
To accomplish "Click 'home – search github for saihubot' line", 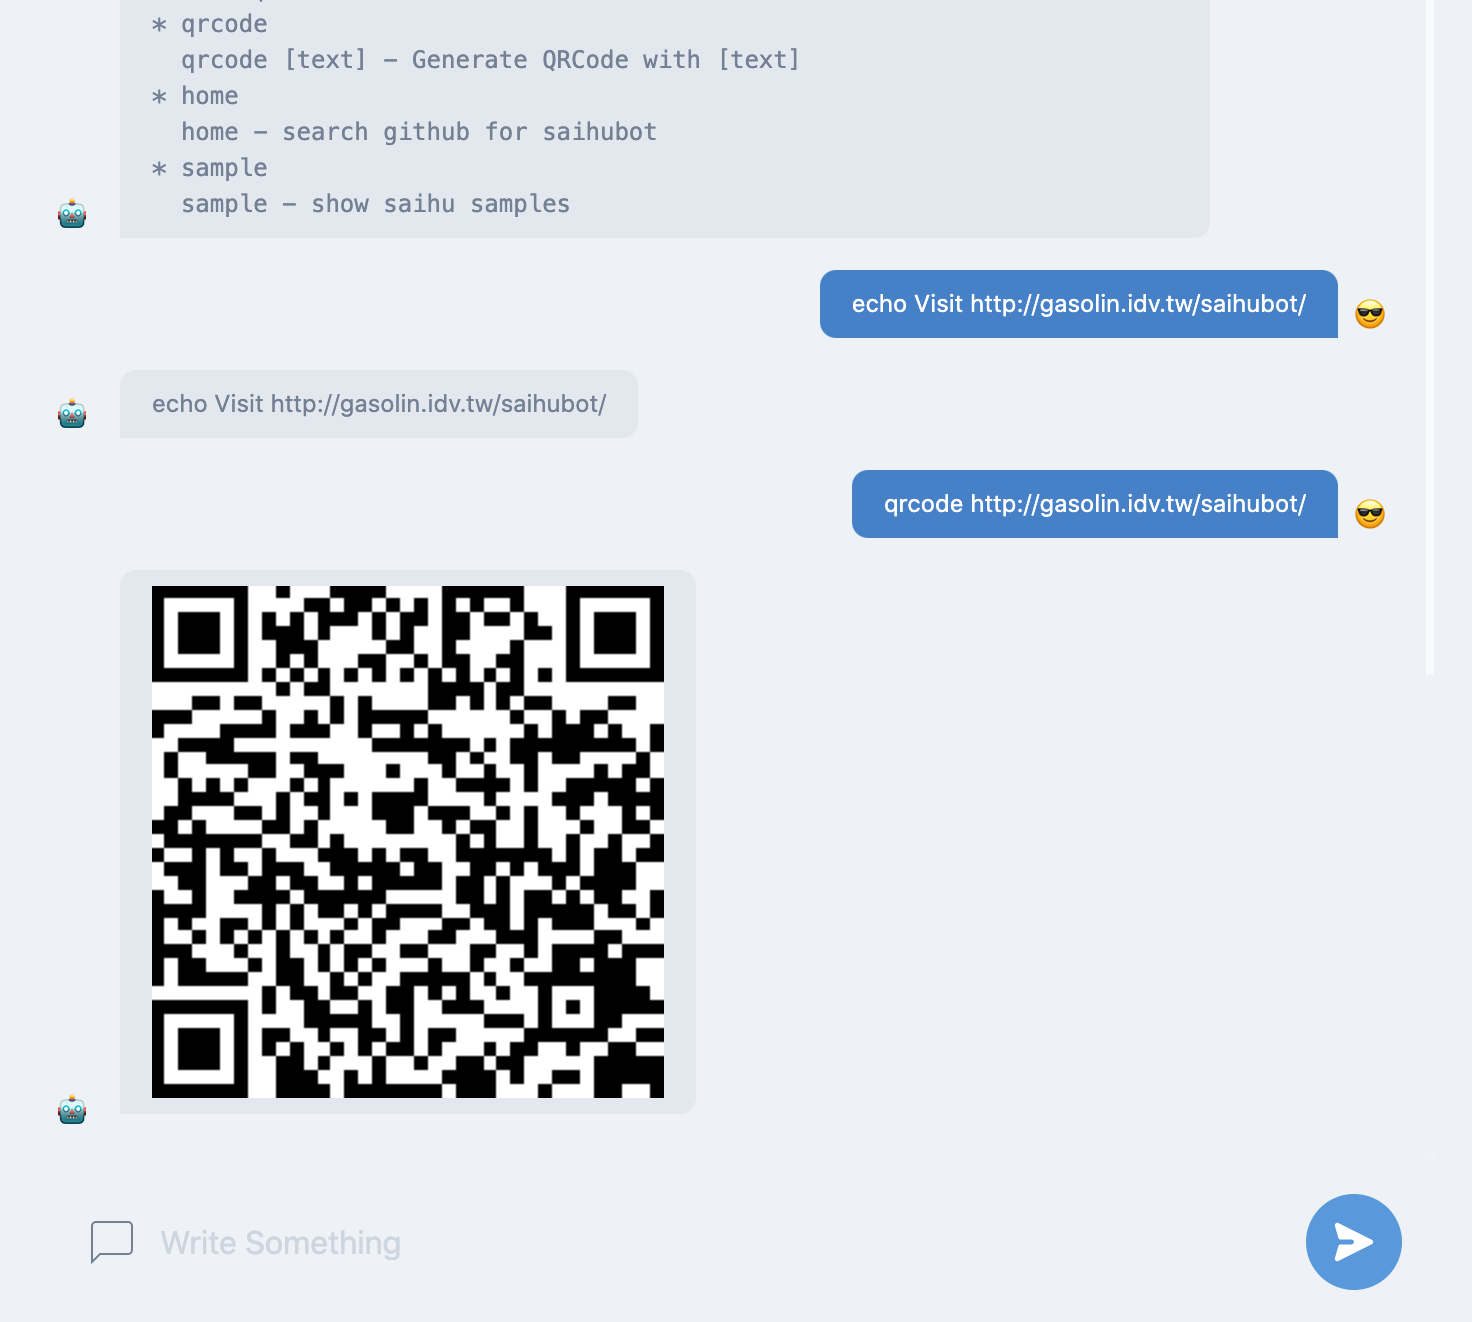I will click(x=419, y=132).
